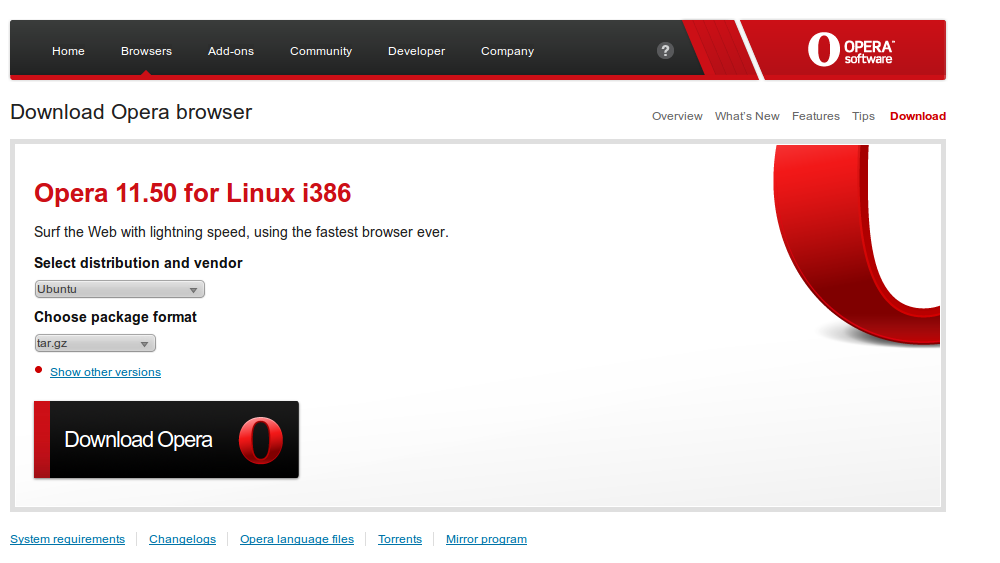
Task: Open the Home menu item
Action: pyautogui.click(x=68, y=51)
